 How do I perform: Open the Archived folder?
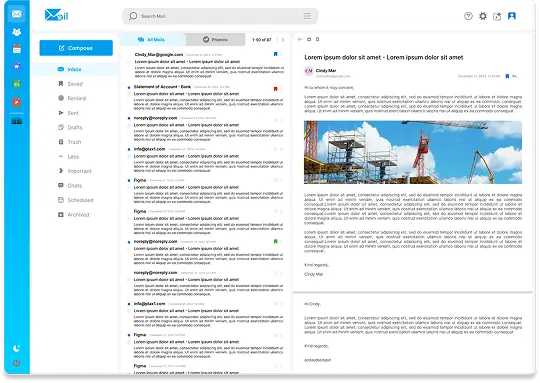(74, 215)
